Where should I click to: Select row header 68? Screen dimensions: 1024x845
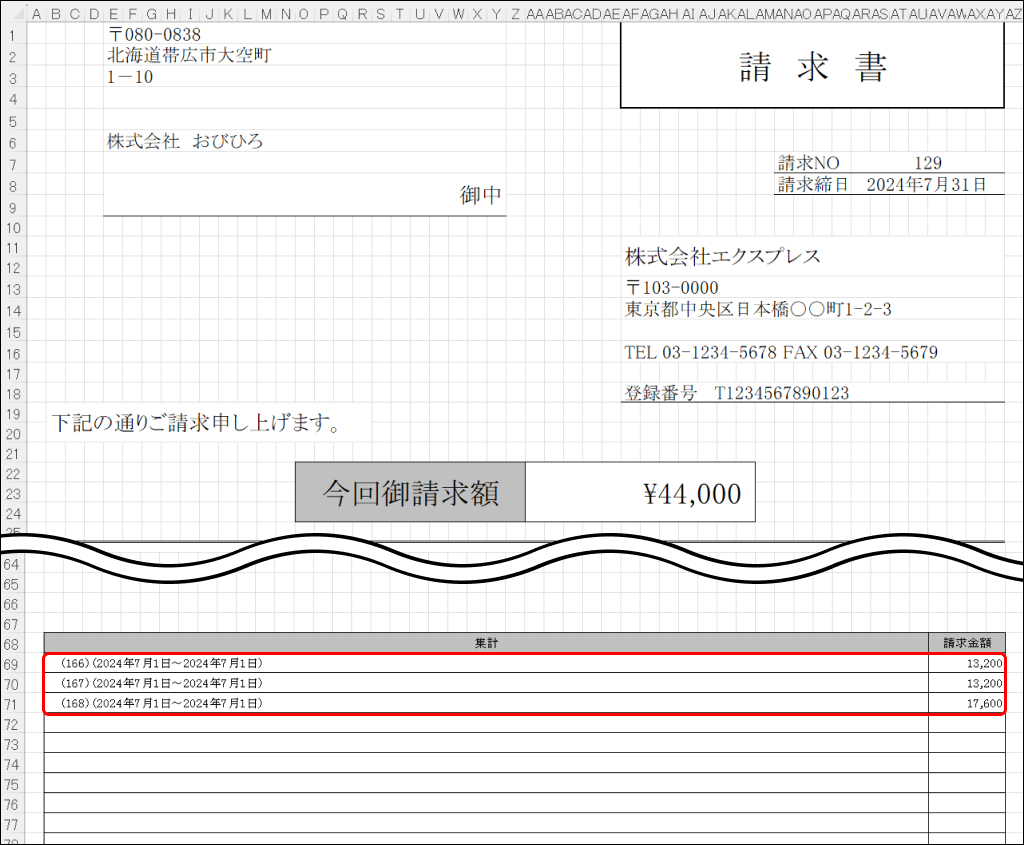point(12,645)
